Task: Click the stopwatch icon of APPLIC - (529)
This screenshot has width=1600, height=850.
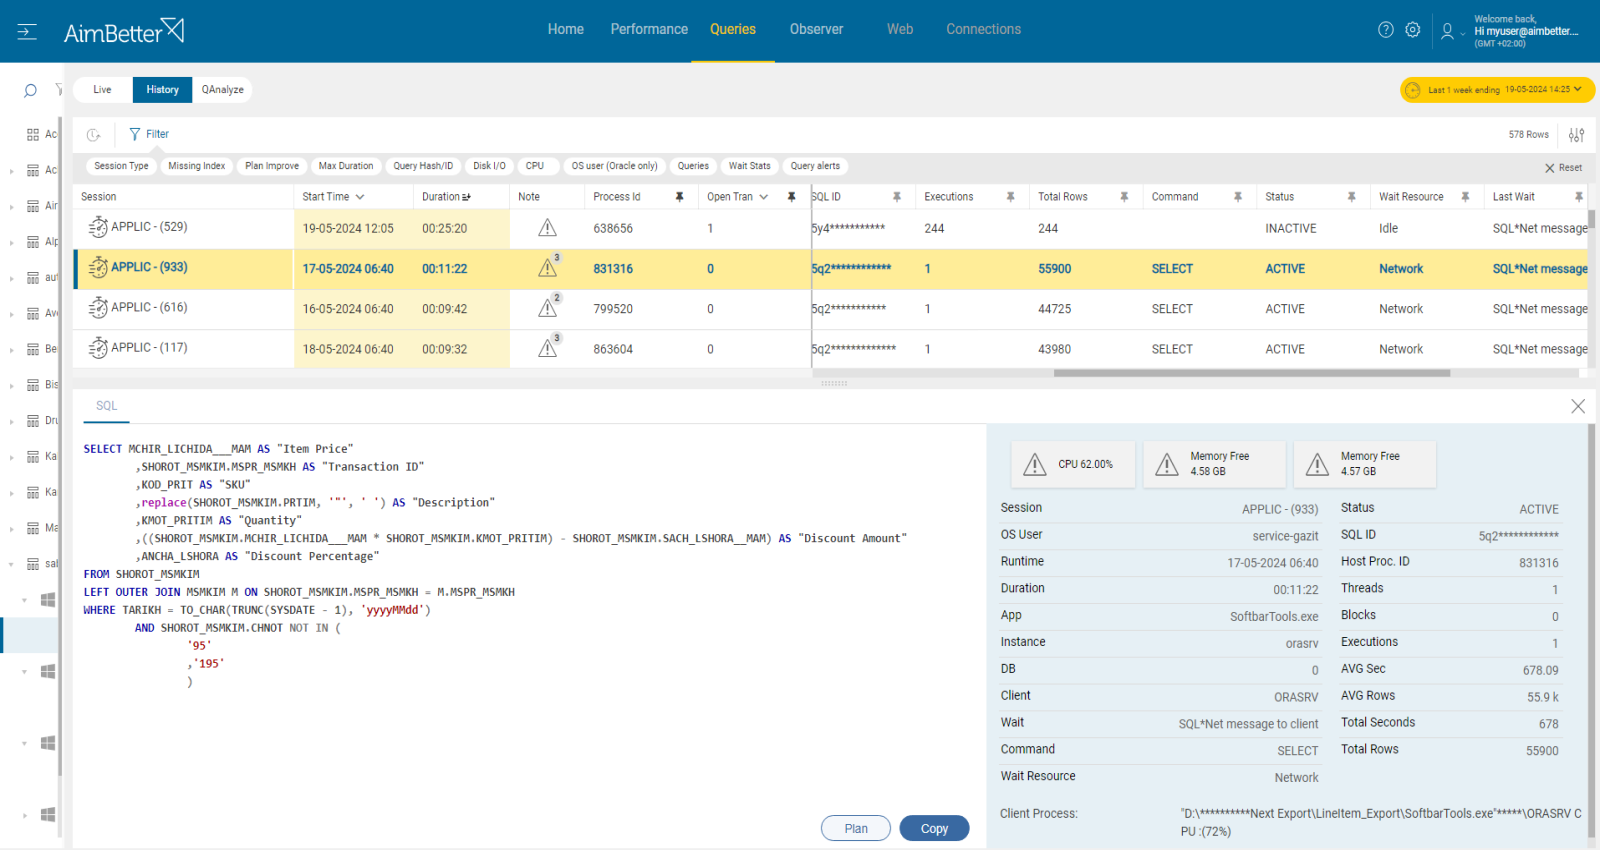Action: pyautogui.click(x=98, y=228)
